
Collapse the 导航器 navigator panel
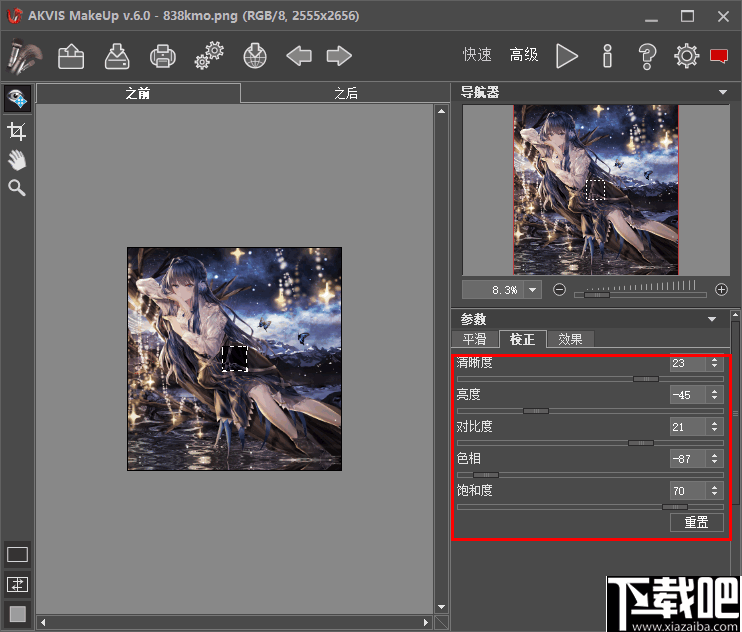pos(723,93)
